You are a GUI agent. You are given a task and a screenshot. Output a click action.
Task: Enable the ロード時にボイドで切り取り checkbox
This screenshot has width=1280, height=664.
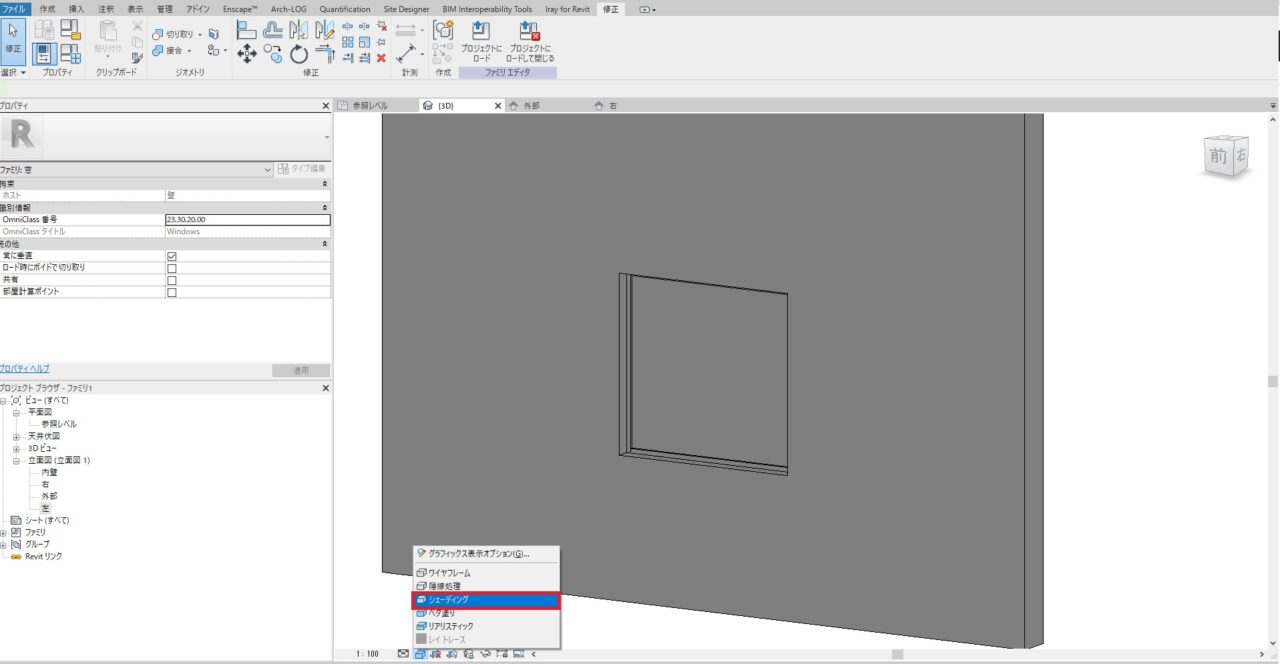(x=171, y=268)
